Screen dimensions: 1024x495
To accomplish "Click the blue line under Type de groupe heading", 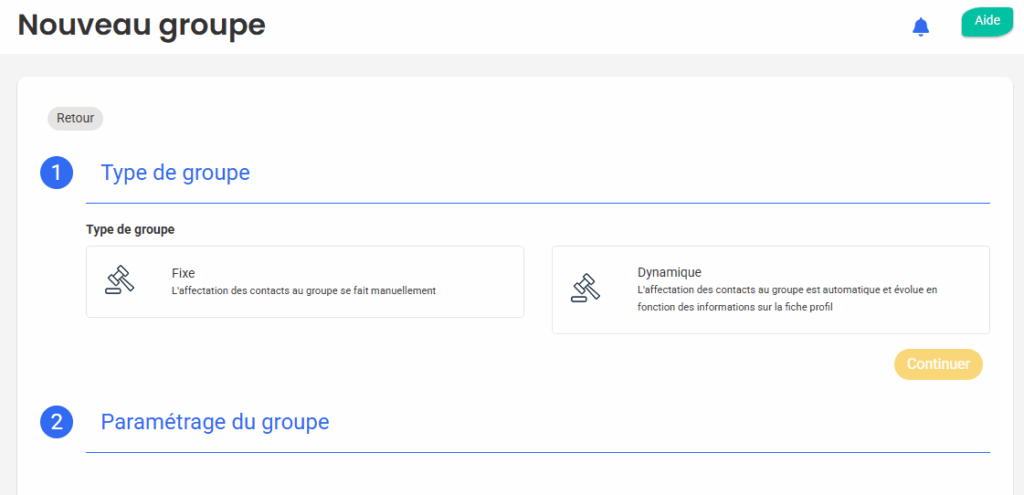I will (x=538, y=203).
